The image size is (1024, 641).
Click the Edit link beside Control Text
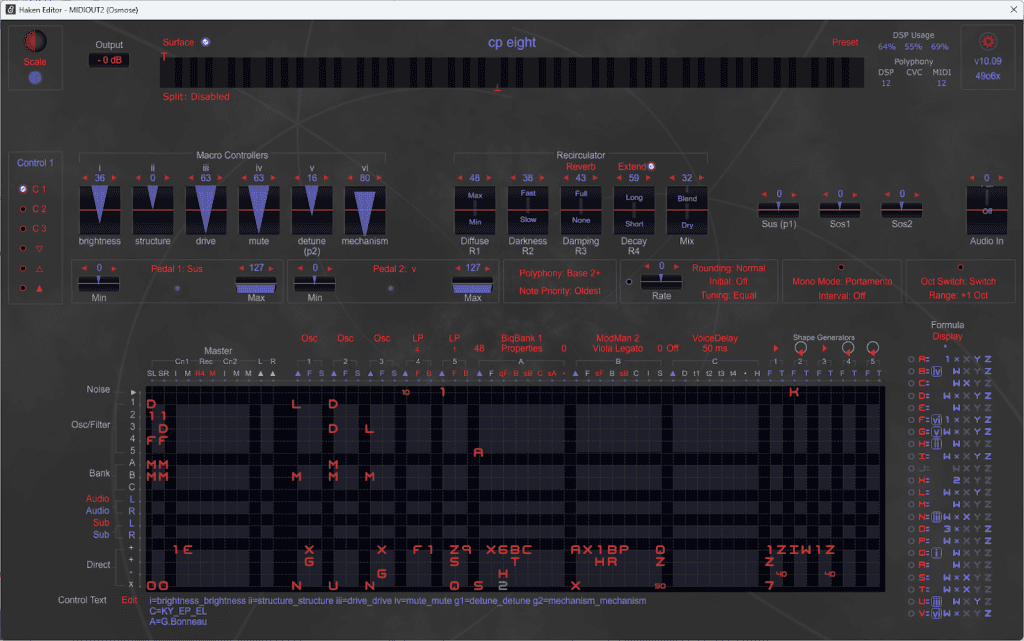point(128,601)
